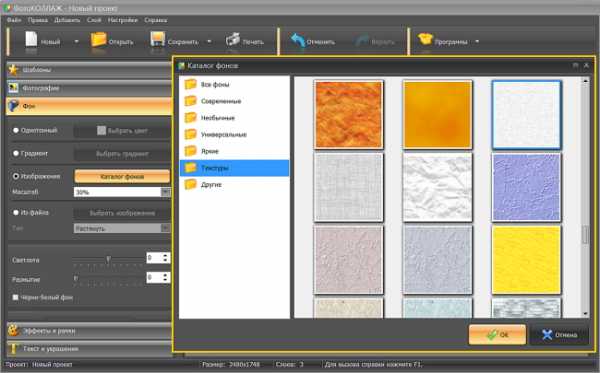Click the greyed redo arrow icon

[x=362, y=41]
